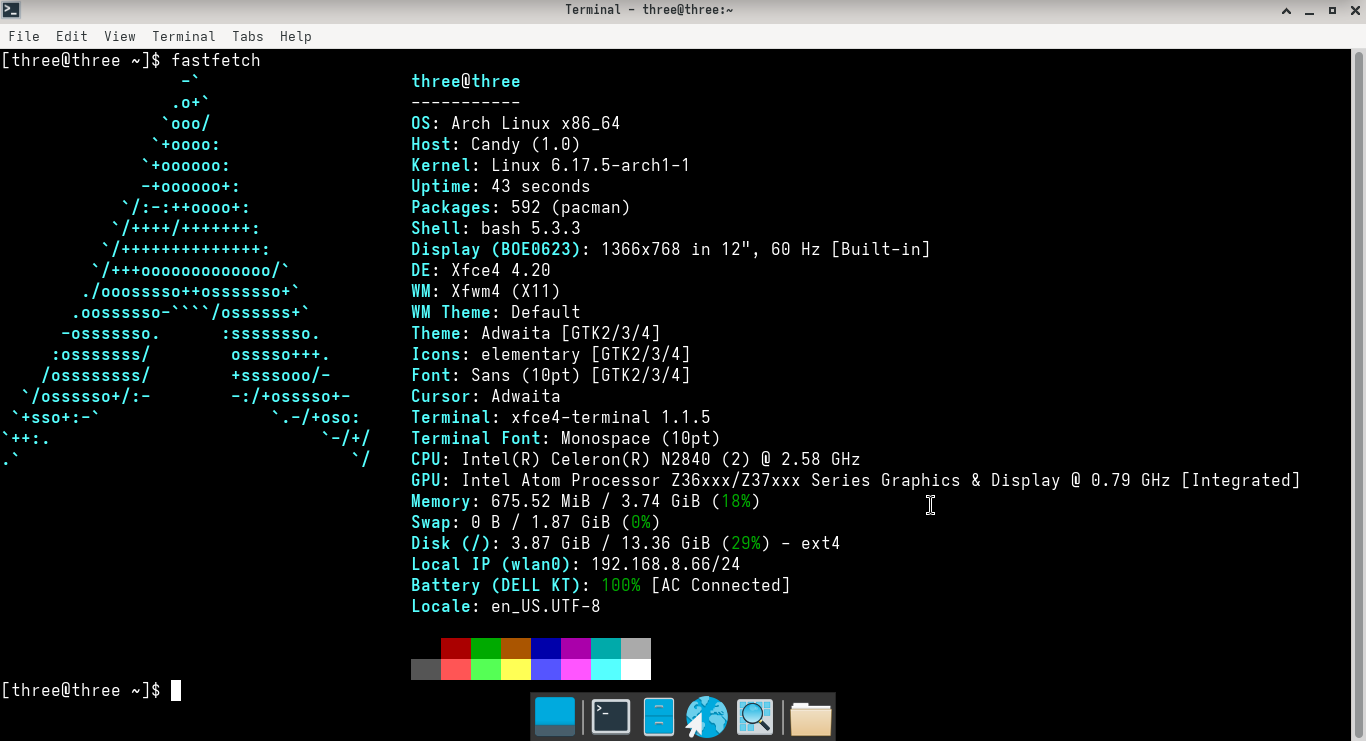This screenshot has height=741, width=1366.
Task: Click the '[AC Connected]' battery status text
Action: 721,585
